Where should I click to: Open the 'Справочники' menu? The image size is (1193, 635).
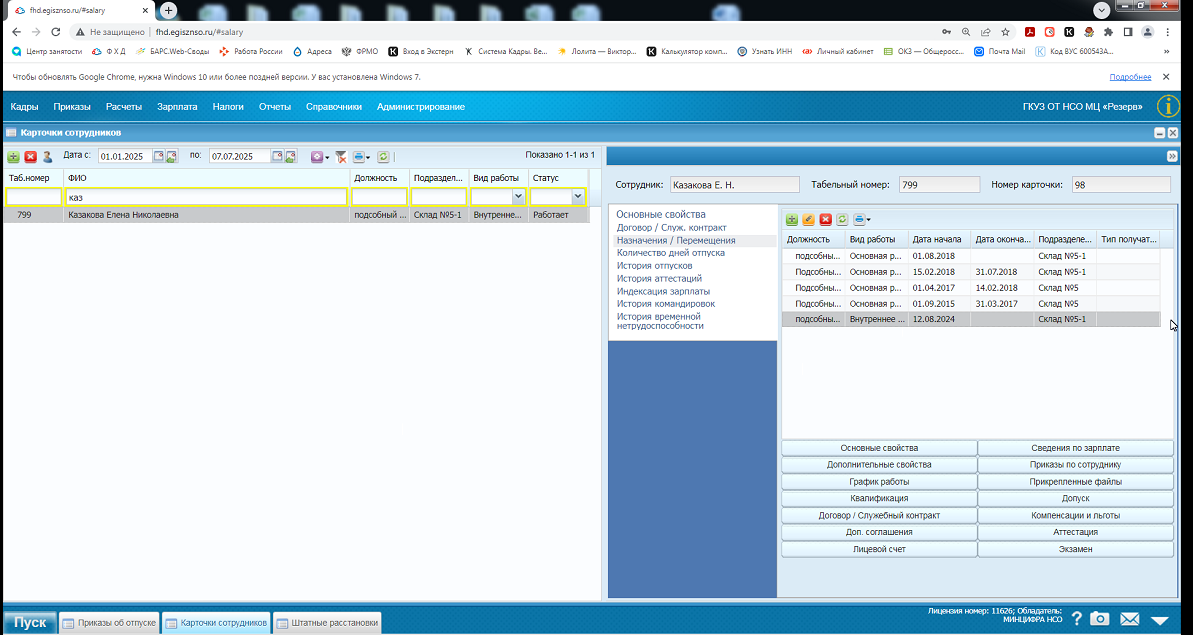(x=334, y=107)
